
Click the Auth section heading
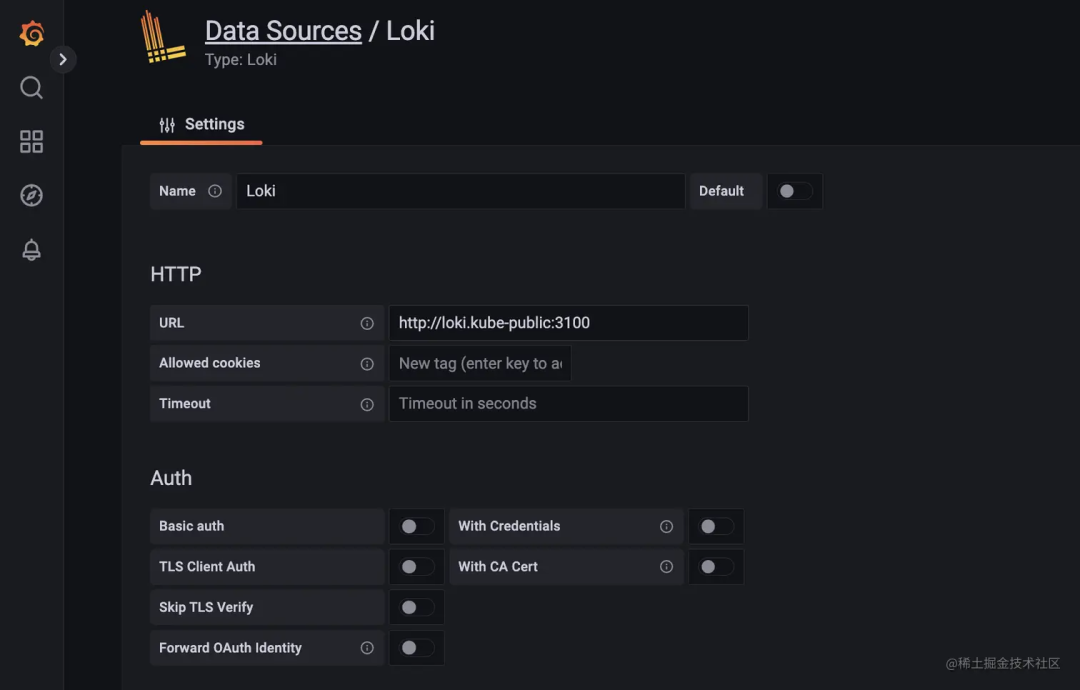coord(171,478)
